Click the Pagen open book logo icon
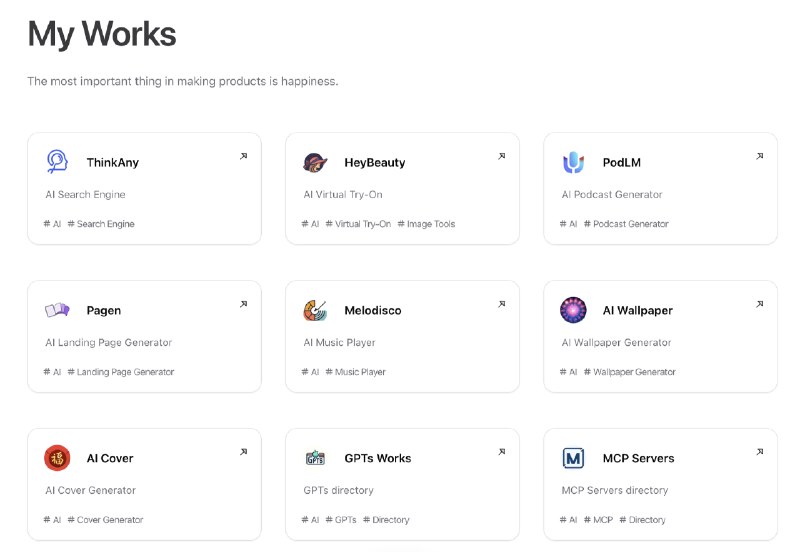 point(57,310)
